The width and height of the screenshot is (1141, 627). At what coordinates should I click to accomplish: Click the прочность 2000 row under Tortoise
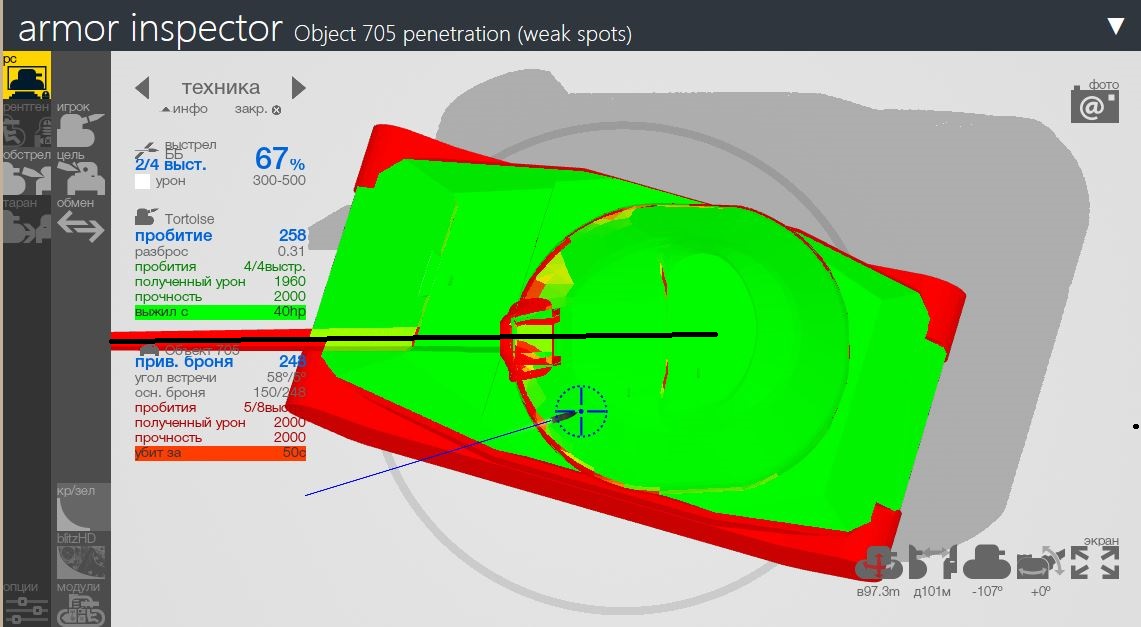[220, 297]
